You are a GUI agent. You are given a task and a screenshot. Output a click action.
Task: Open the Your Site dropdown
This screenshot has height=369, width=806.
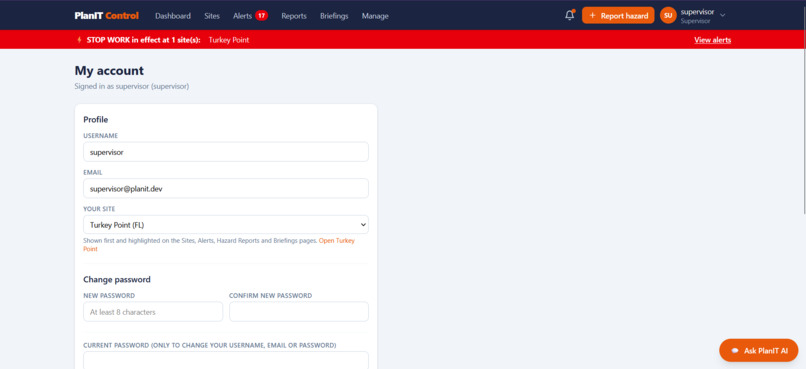(226, 225)
